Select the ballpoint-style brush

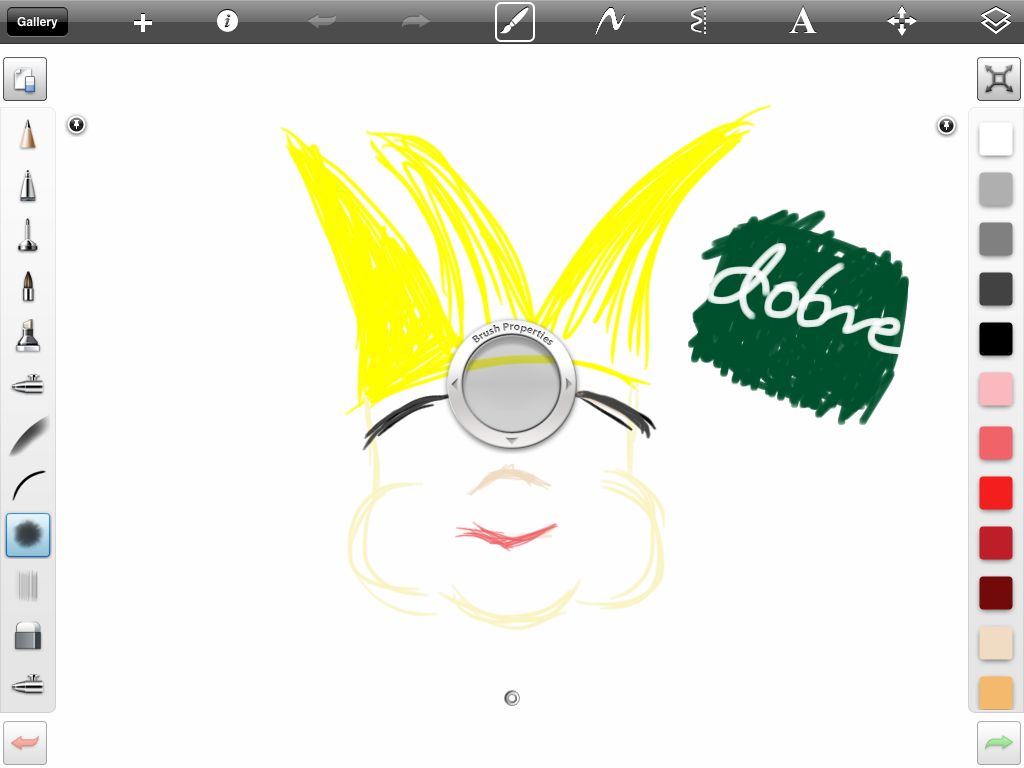[27, 235]
